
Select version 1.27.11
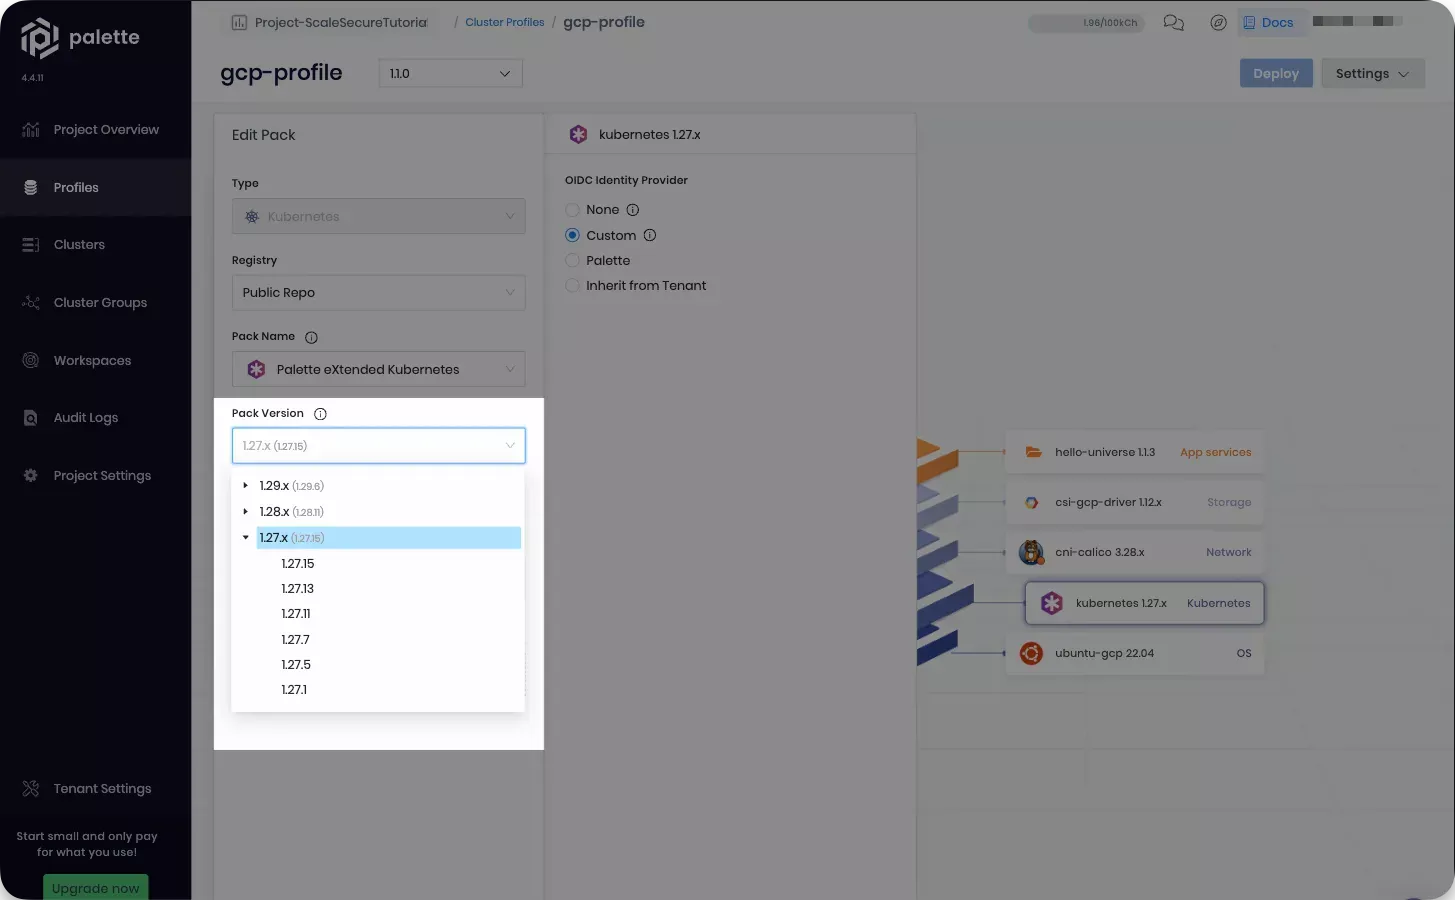coord(296,614)
